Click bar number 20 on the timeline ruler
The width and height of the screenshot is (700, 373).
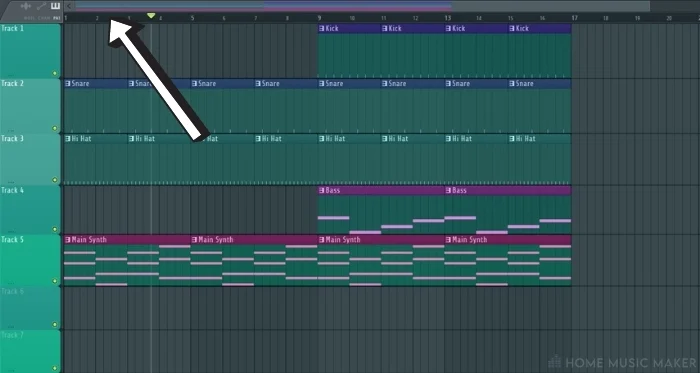(x=669, y=18)
